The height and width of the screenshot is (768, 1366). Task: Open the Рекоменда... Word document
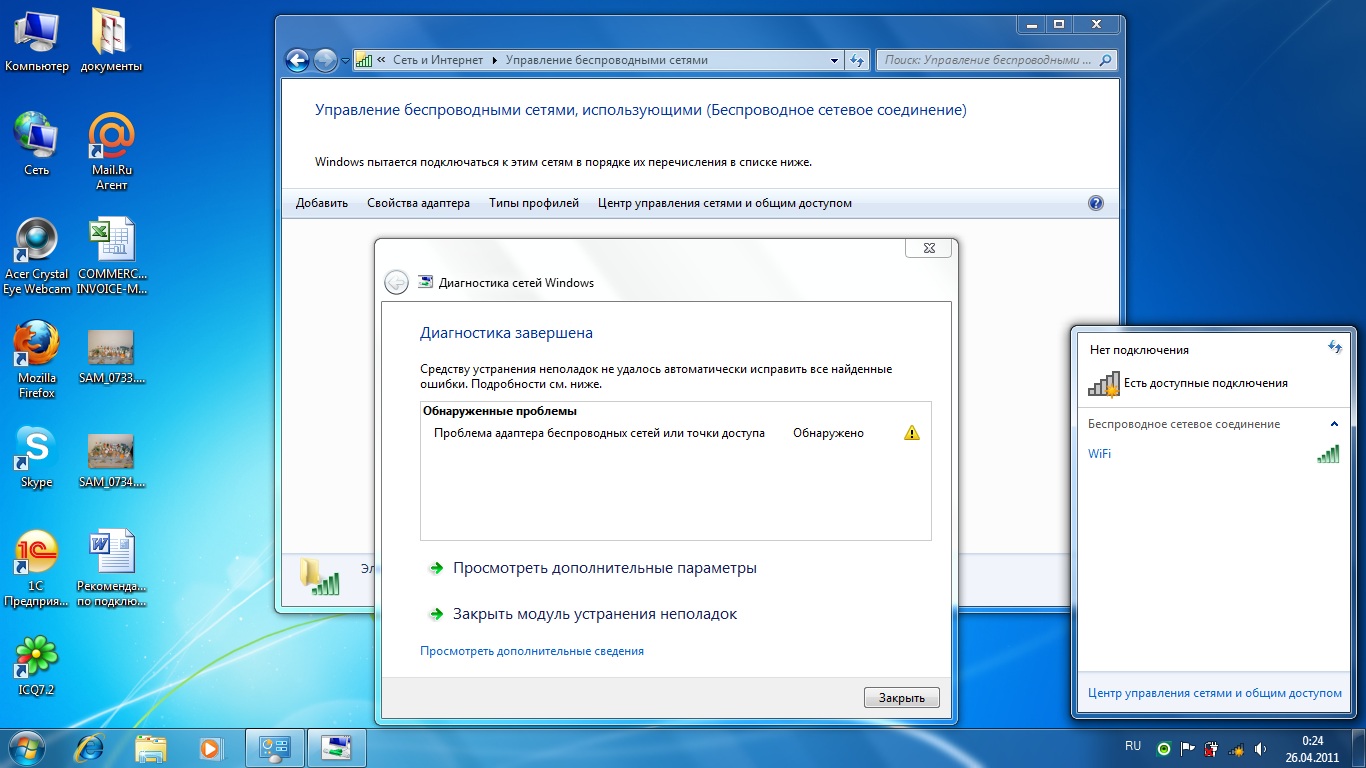pyautogui.click(x=111, y=568)
